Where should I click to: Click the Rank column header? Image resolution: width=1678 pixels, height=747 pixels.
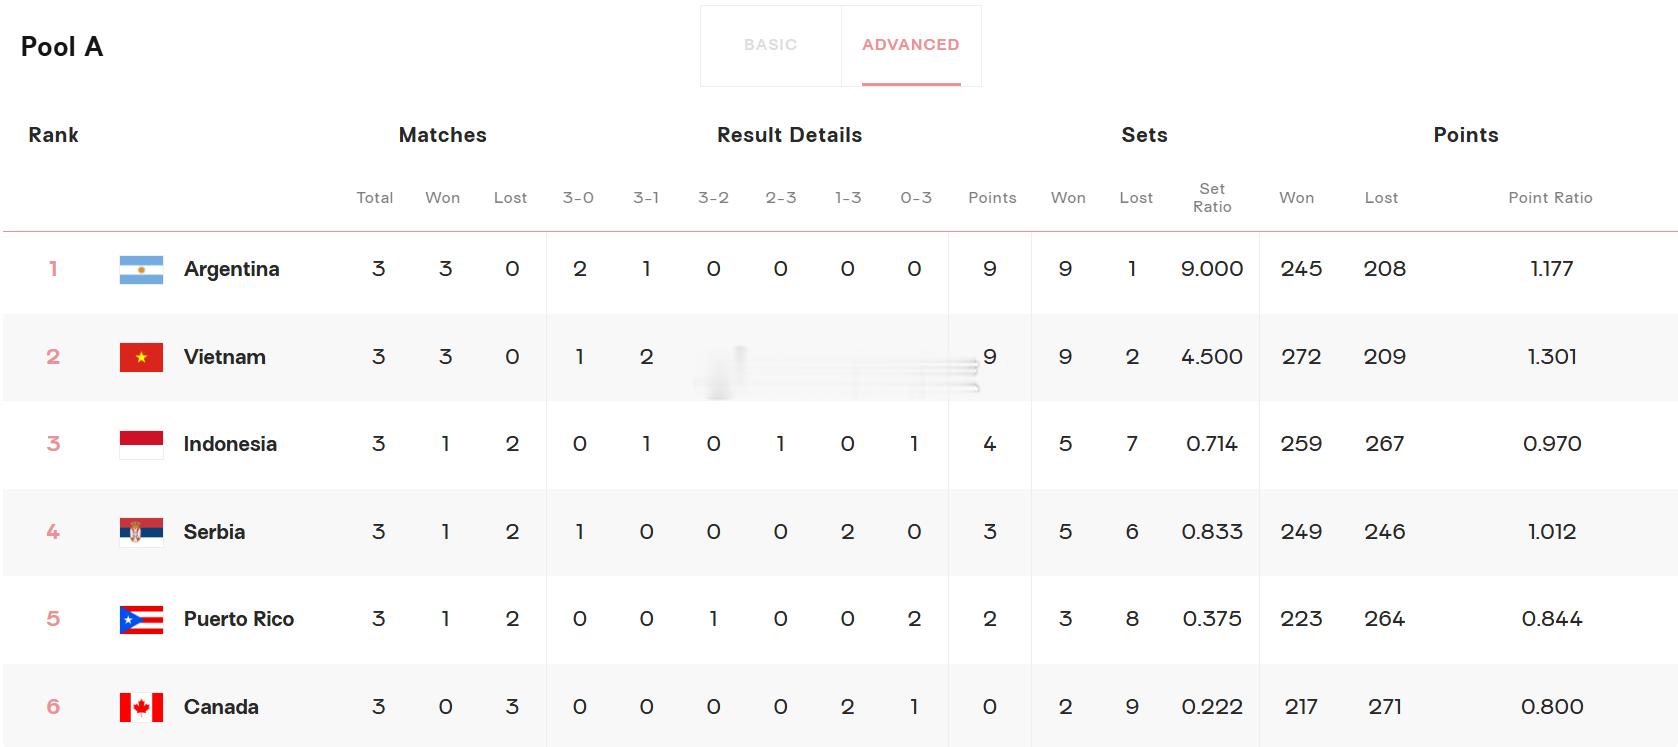(x=53, y=135)
